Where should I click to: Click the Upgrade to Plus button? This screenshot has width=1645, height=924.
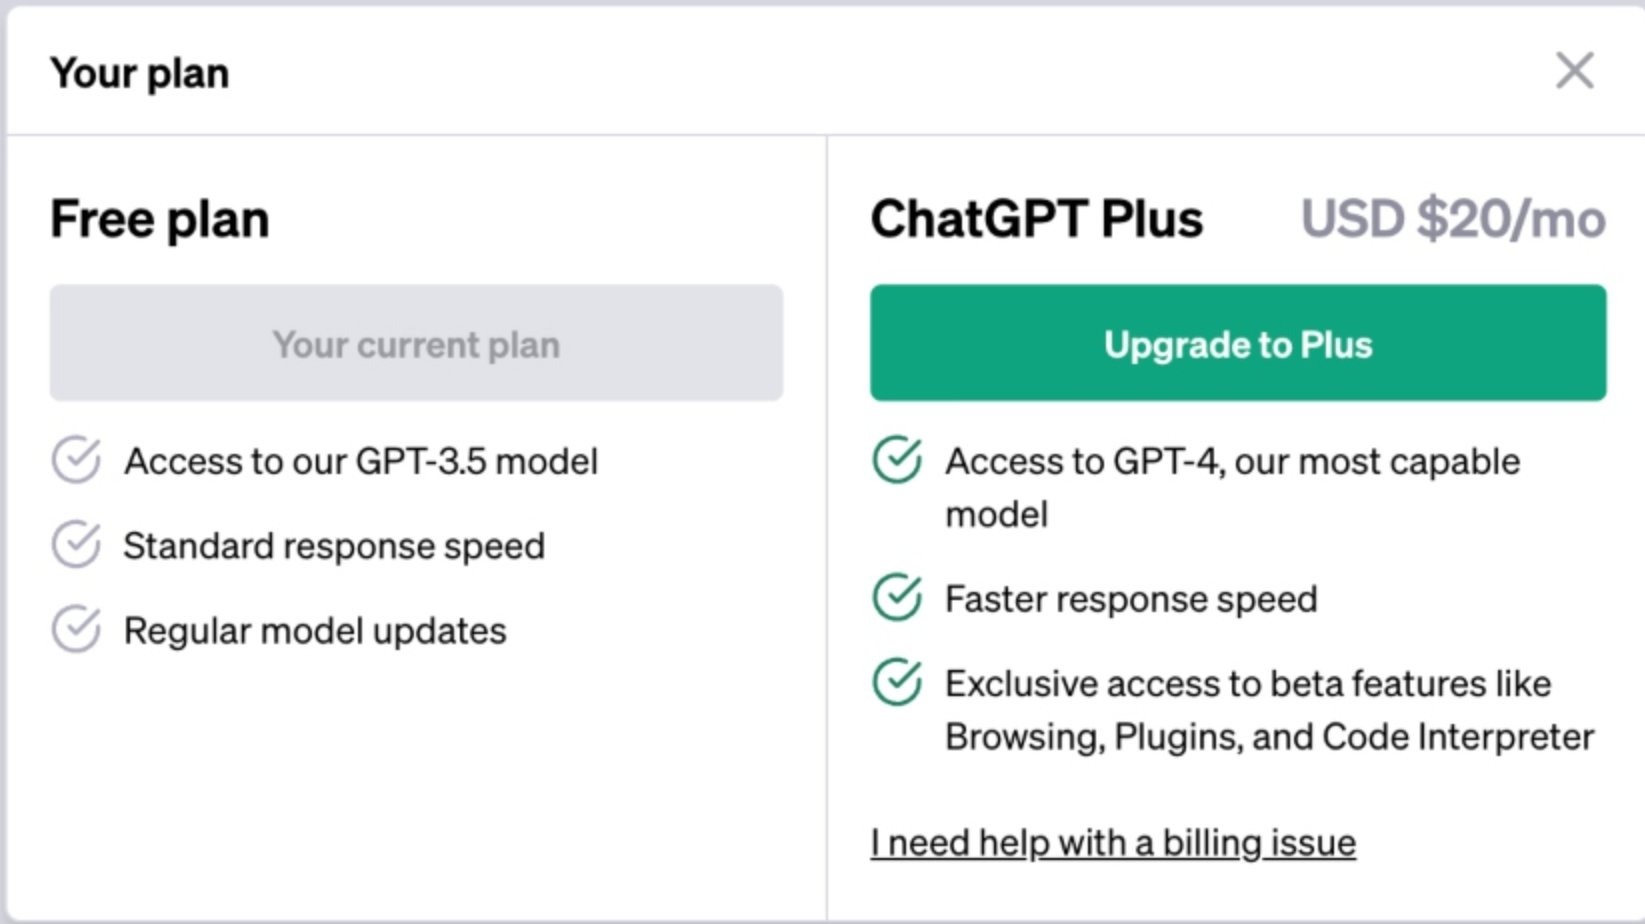tap(1237, 343)
